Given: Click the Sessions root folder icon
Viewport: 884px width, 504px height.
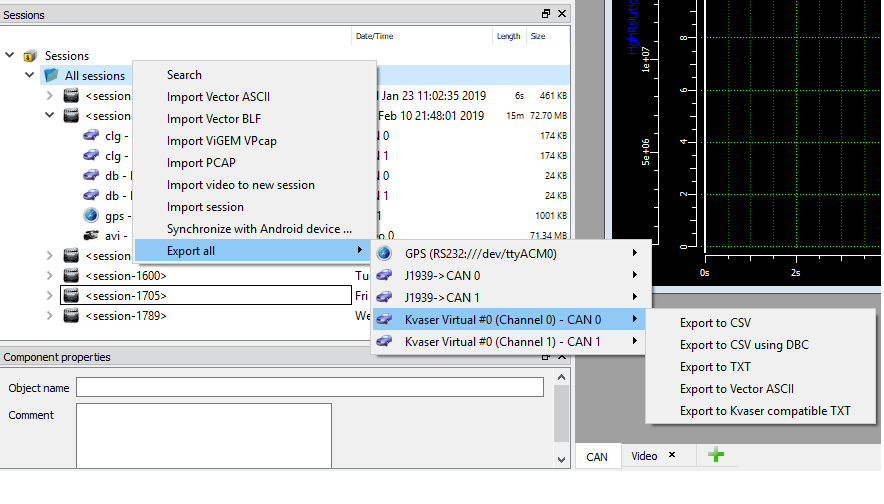Looking at the screenshot, I should [30, 56].
